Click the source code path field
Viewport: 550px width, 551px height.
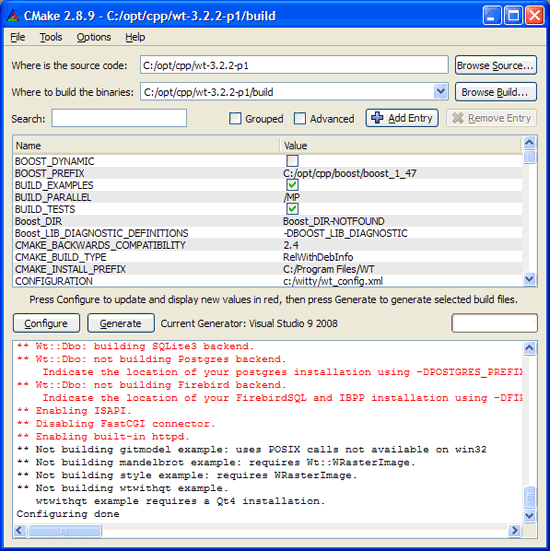pyautogui.click(x=294, y=65)
